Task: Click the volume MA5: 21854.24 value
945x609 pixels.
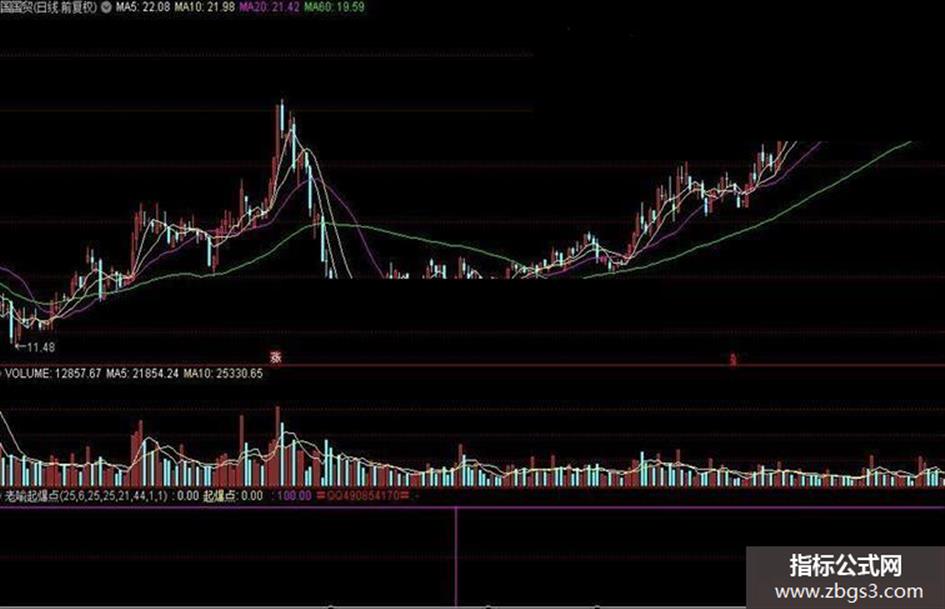Action: click(142, 374)
